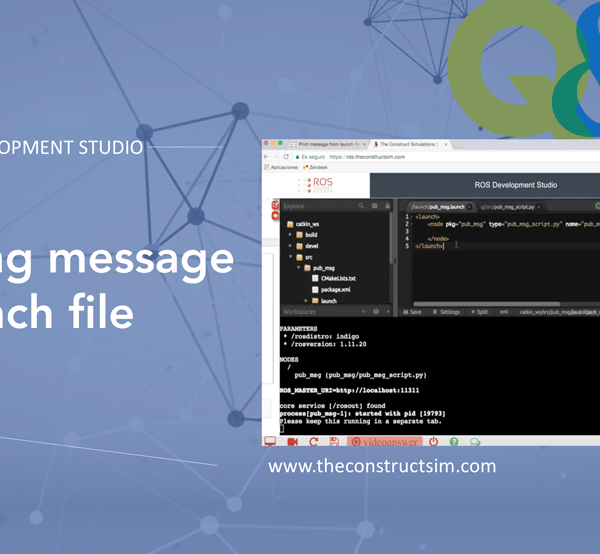Click the Workspaces panel title
Screen dimensions: 600x554
point(299,312)
